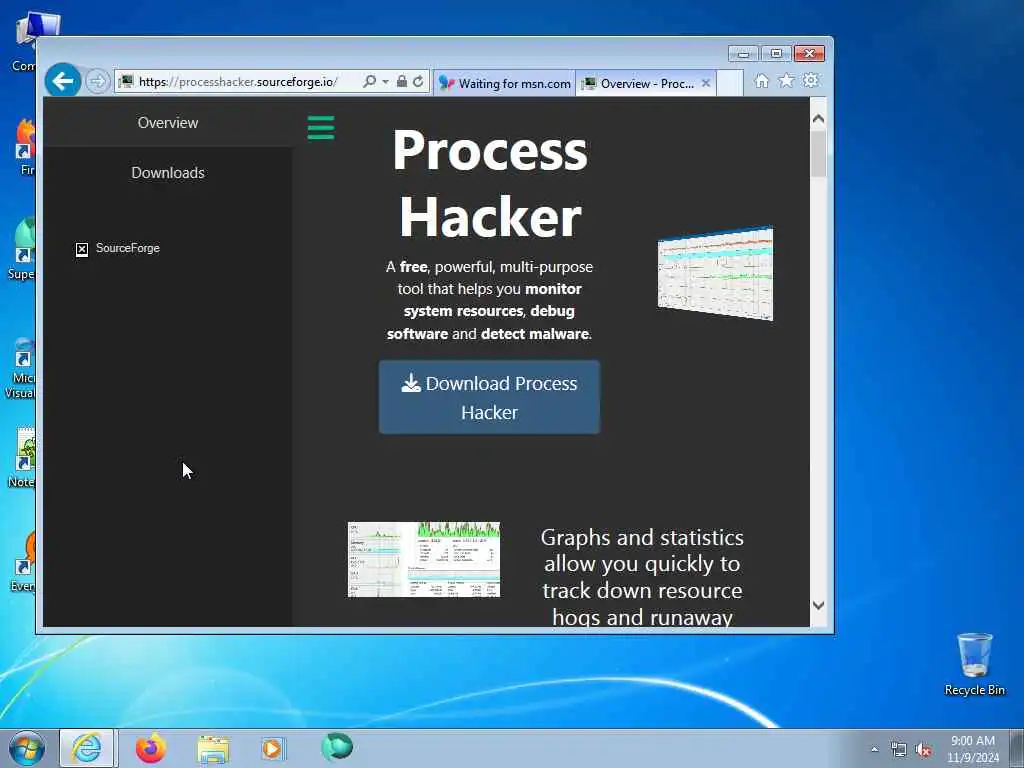The image size is (1024, 768).
Task: Click the Internet Explorer taskbar icon
Action: pyautogui.click(x=87, y=748)
